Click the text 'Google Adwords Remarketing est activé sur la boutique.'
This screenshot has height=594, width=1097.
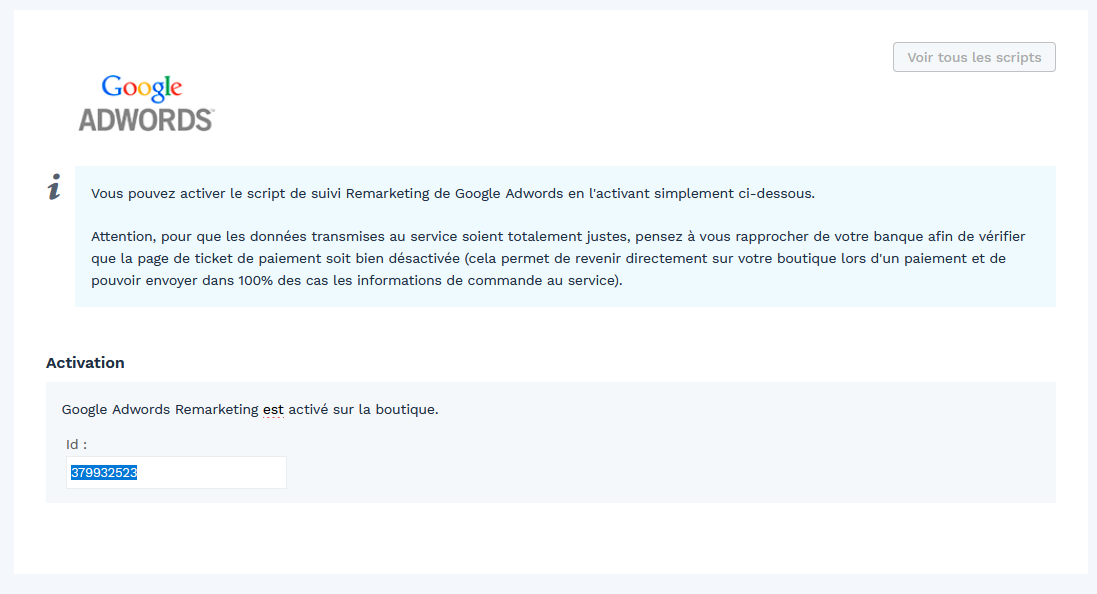coord(250,409)
